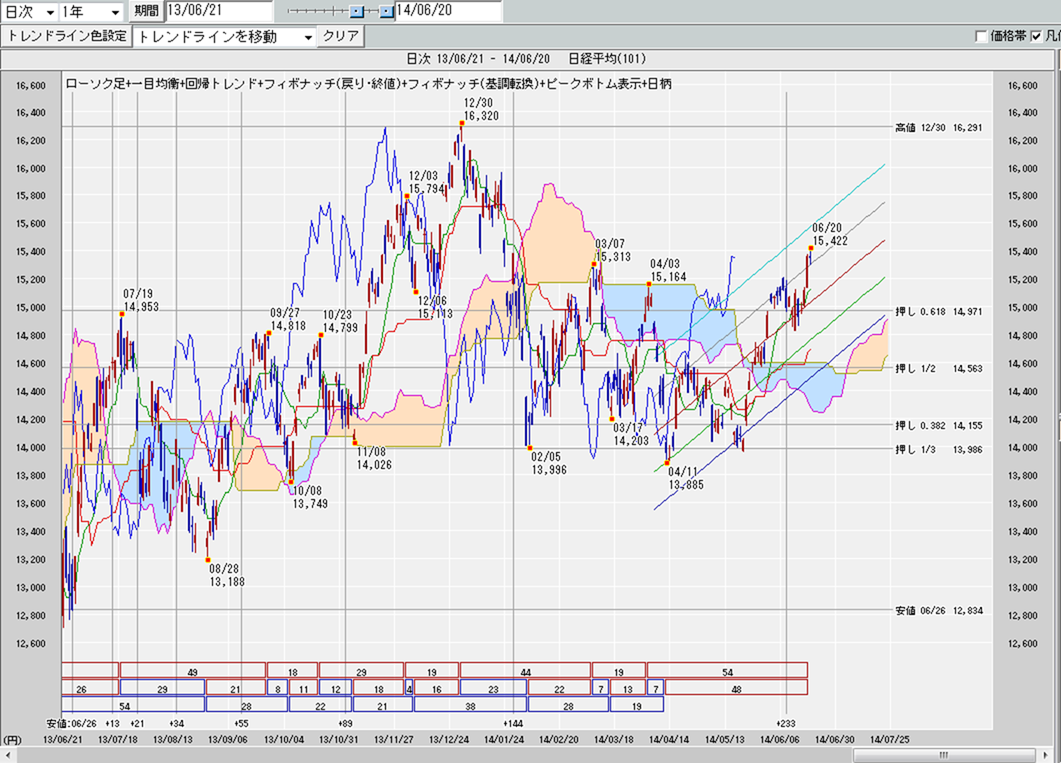Click the horizontal scrollbar thumb
This screenshot has width=1061, height=763.
[944, 754]
